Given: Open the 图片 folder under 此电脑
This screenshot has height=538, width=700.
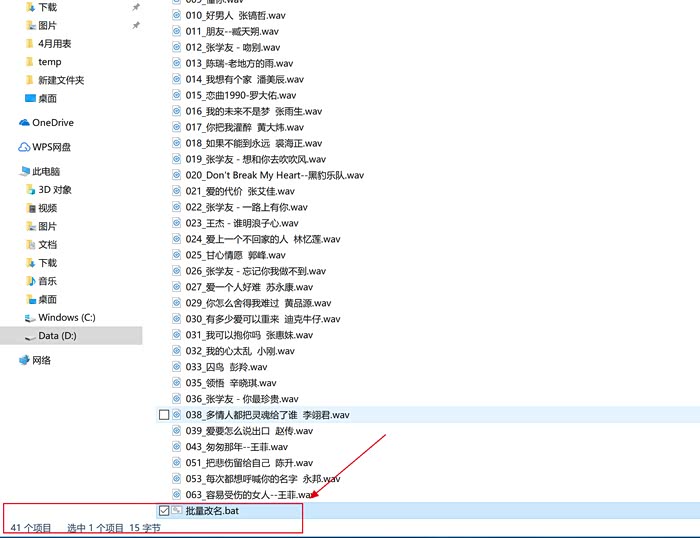Looking at the screenshot, I should pyautogui.click(x=47, y=226).
